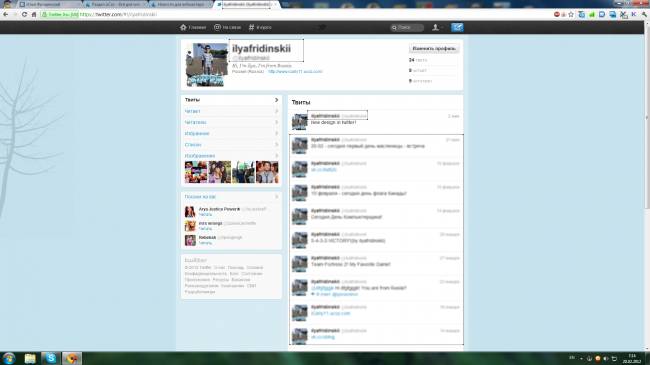Click the blue compose tweet icon
The width and height of the screenshot is (650, 365).
[x=457, y=27]
